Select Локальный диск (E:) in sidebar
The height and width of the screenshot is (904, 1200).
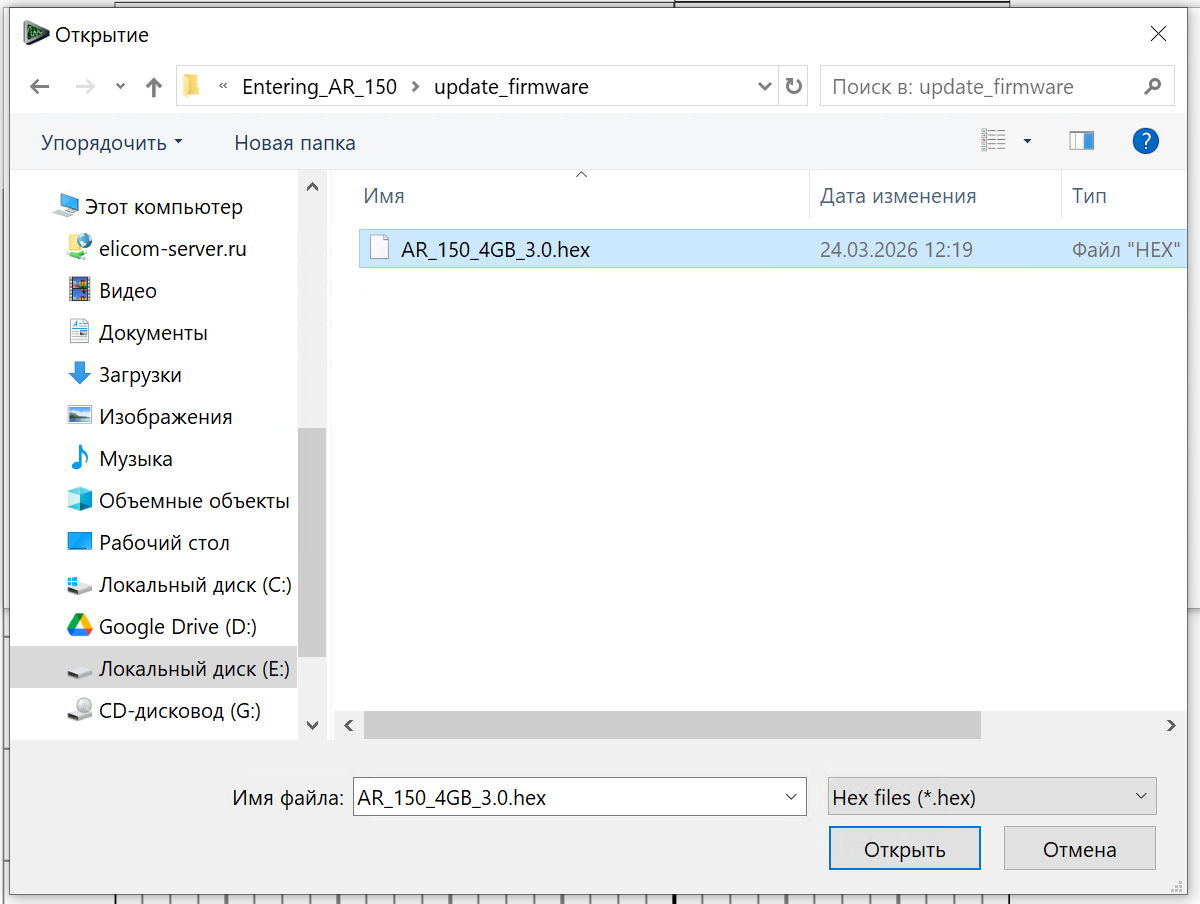pyautogui.click(x=154, y=669)
